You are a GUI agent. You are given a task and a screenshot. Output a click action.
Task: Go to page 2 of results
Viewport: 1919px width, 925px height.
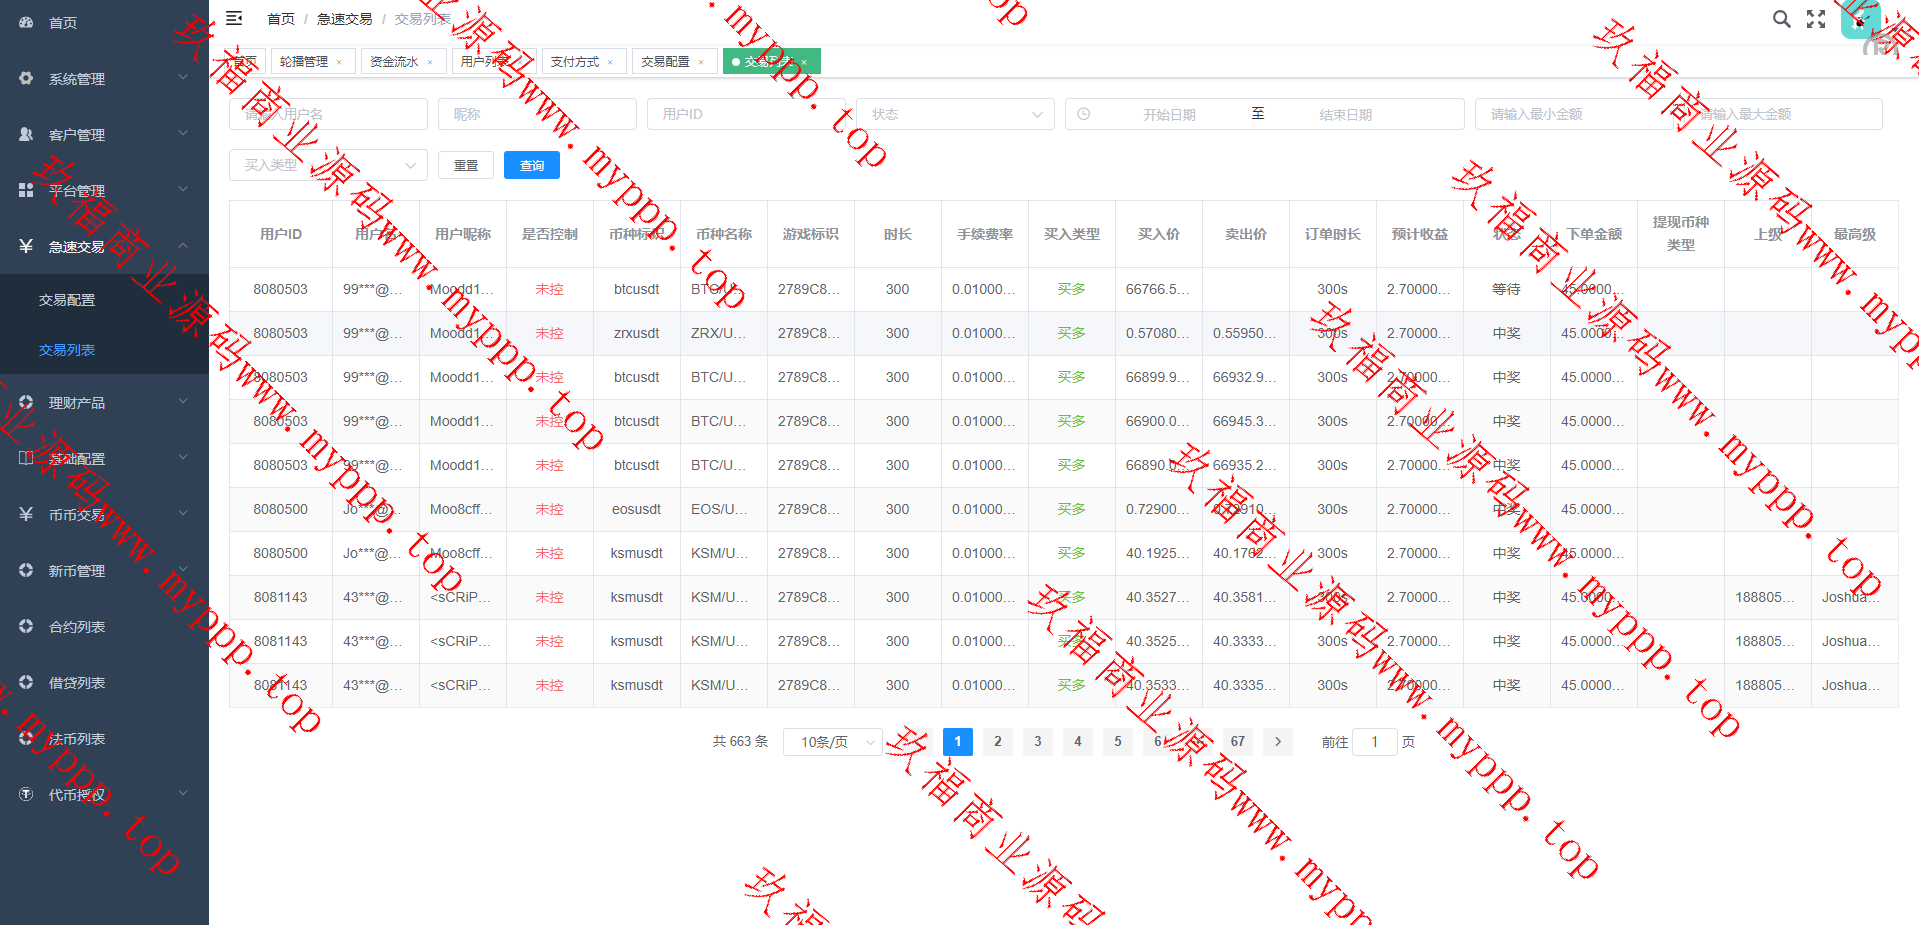click(x=997, y=742)
